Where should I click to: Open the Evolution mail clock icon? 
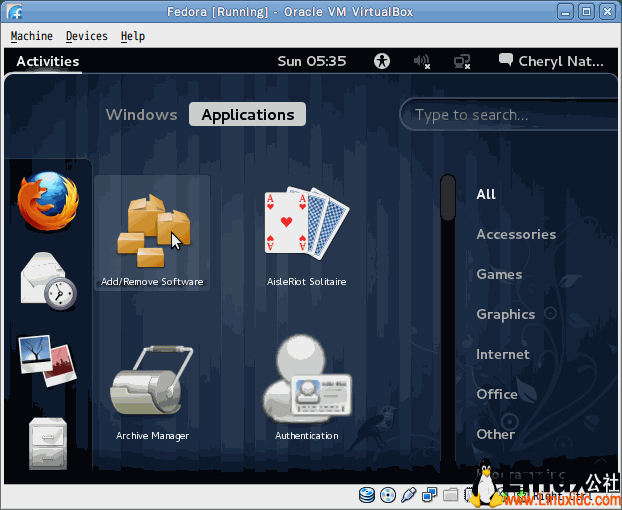(x=47, y=280)
